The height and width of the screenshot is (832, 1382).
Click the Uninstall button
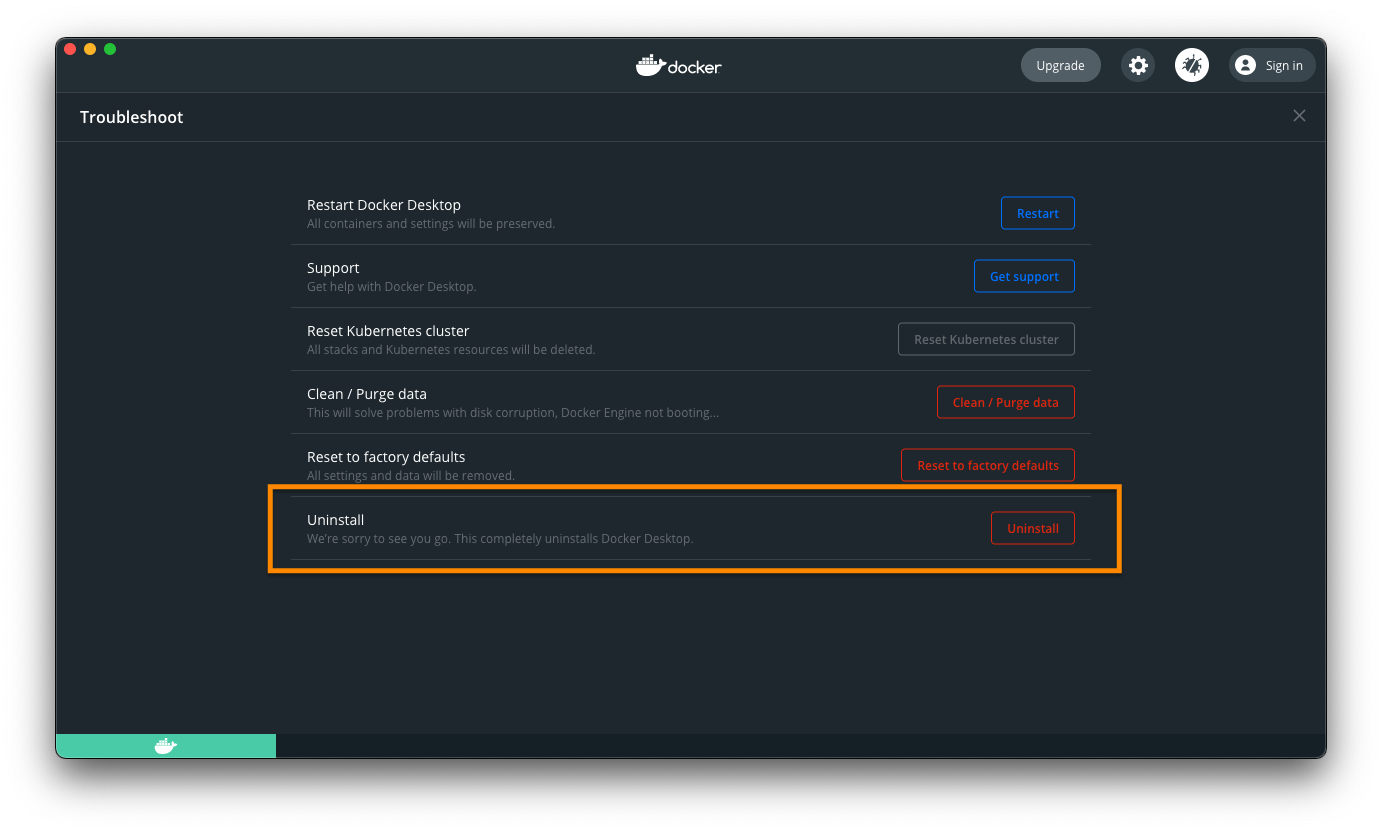[1033, 528]
